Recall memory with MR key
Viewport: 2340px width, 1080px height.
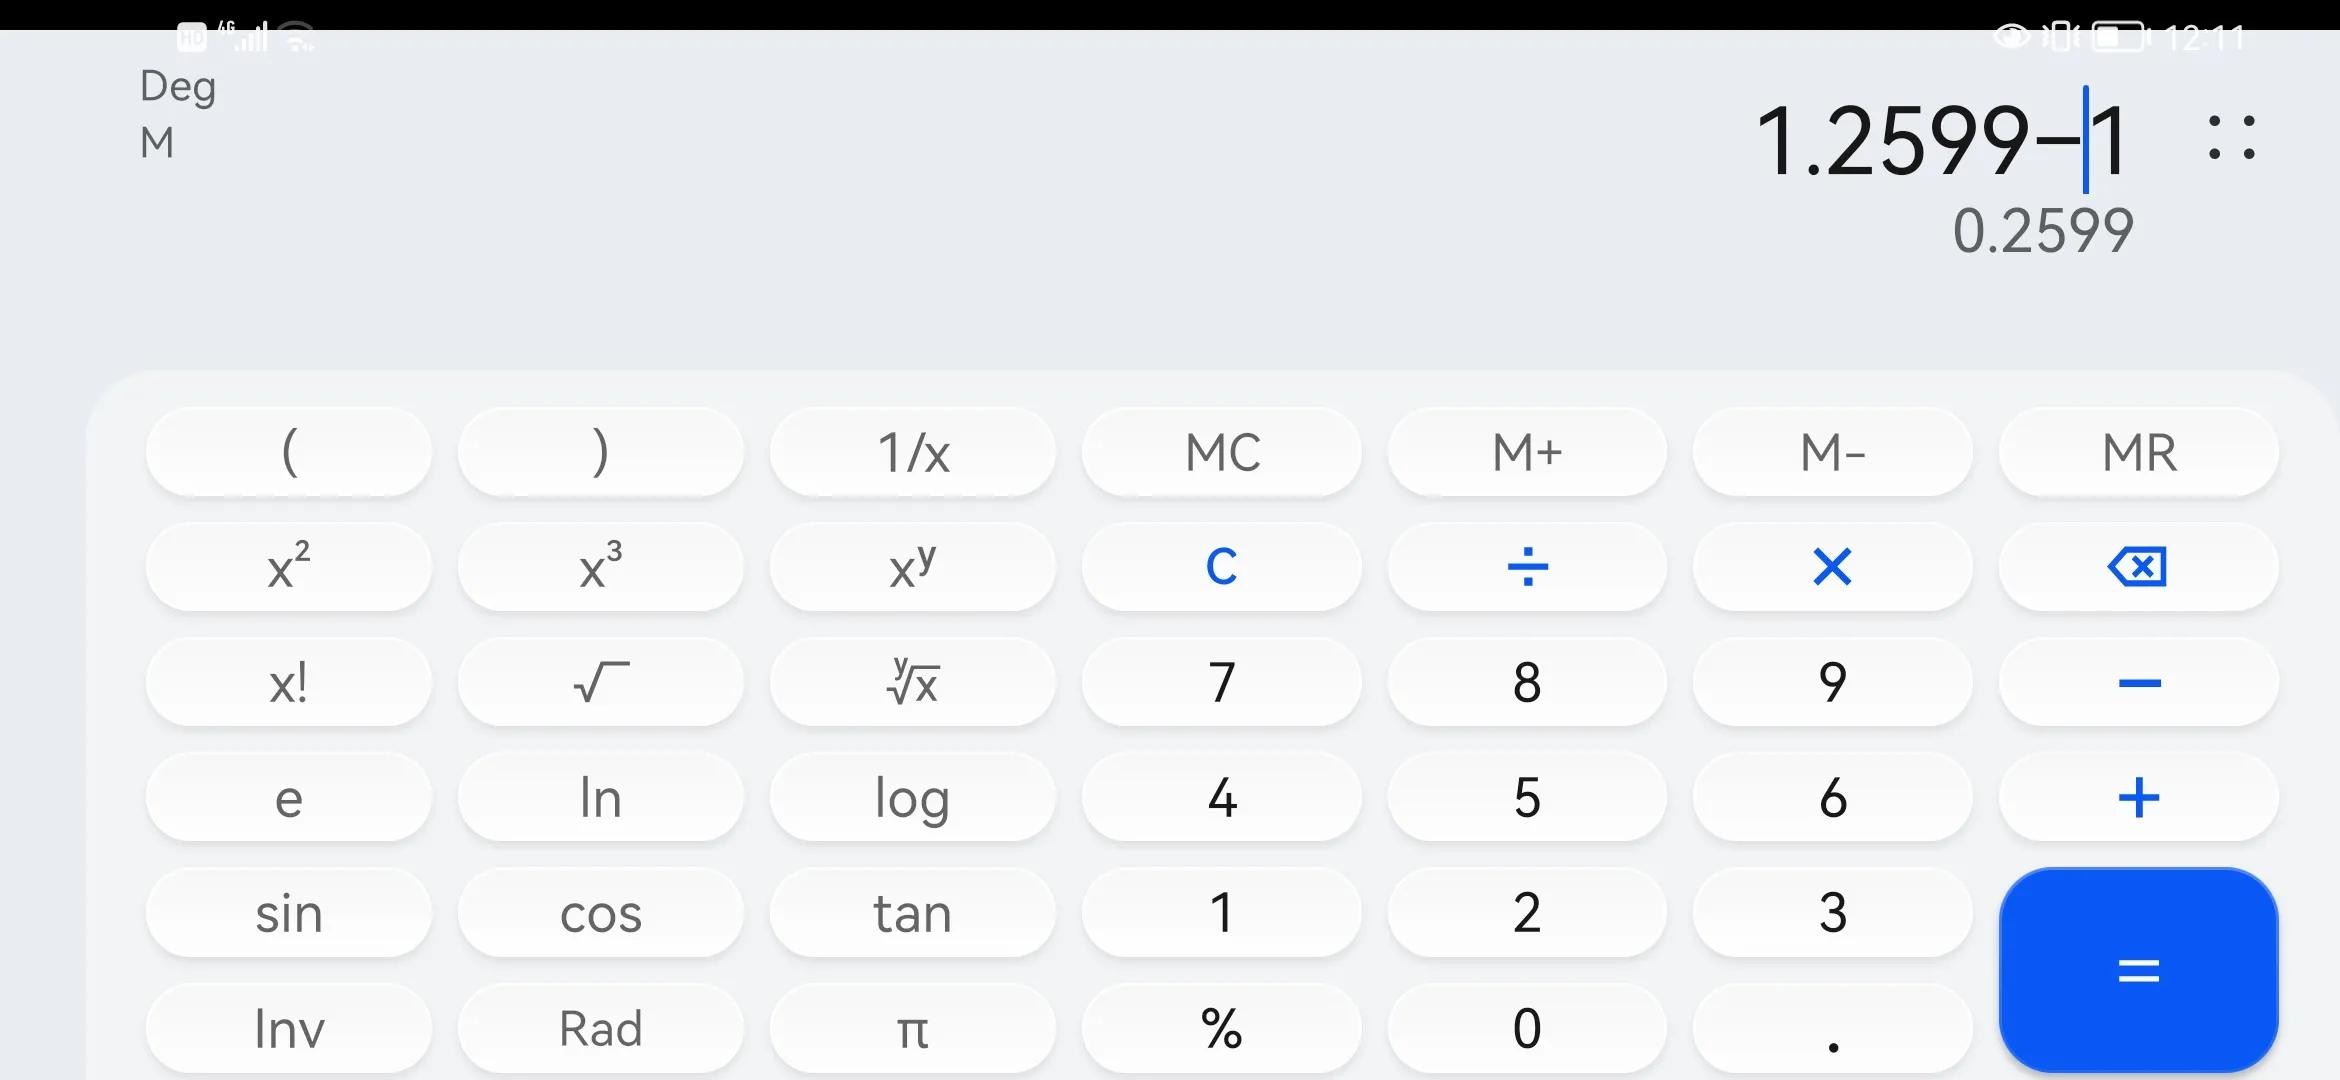[x=2138, y=453]
